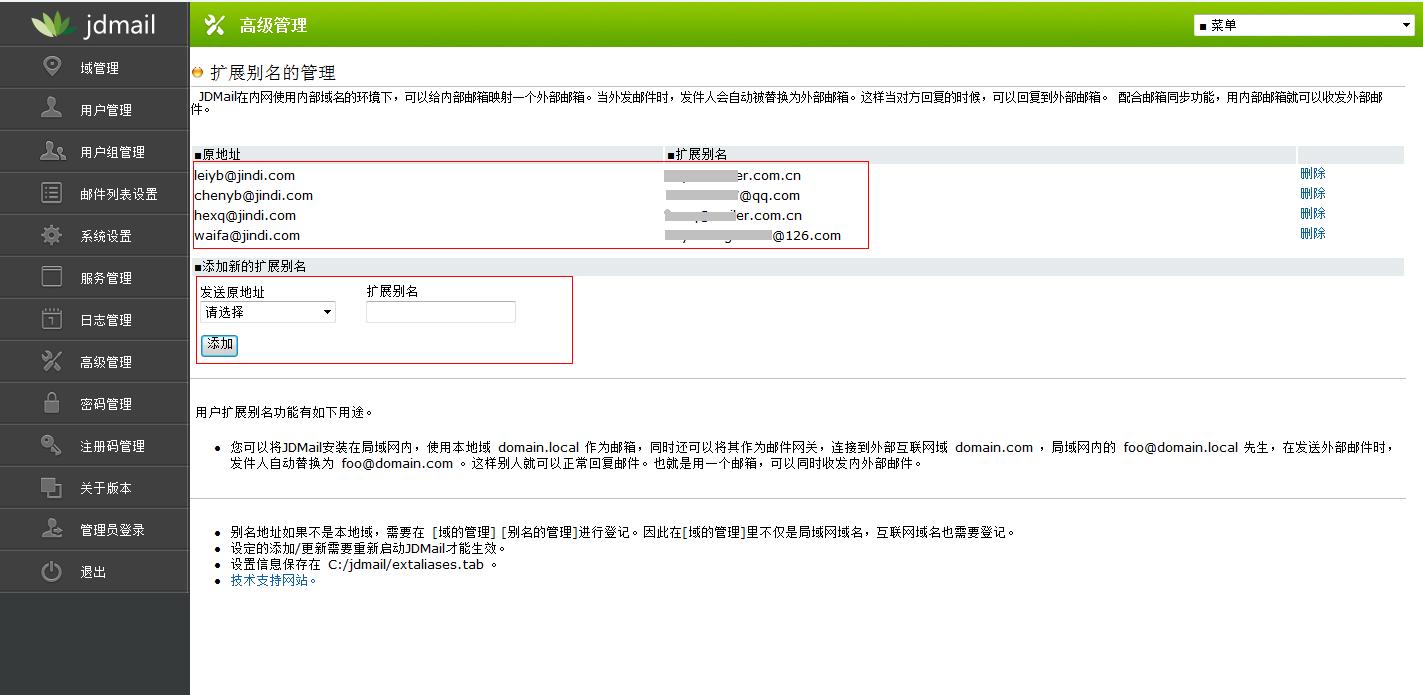1423x695 pixels.
Task: Delete the leiyb@jindi.com alias entry
Action: coord(1312,174)
